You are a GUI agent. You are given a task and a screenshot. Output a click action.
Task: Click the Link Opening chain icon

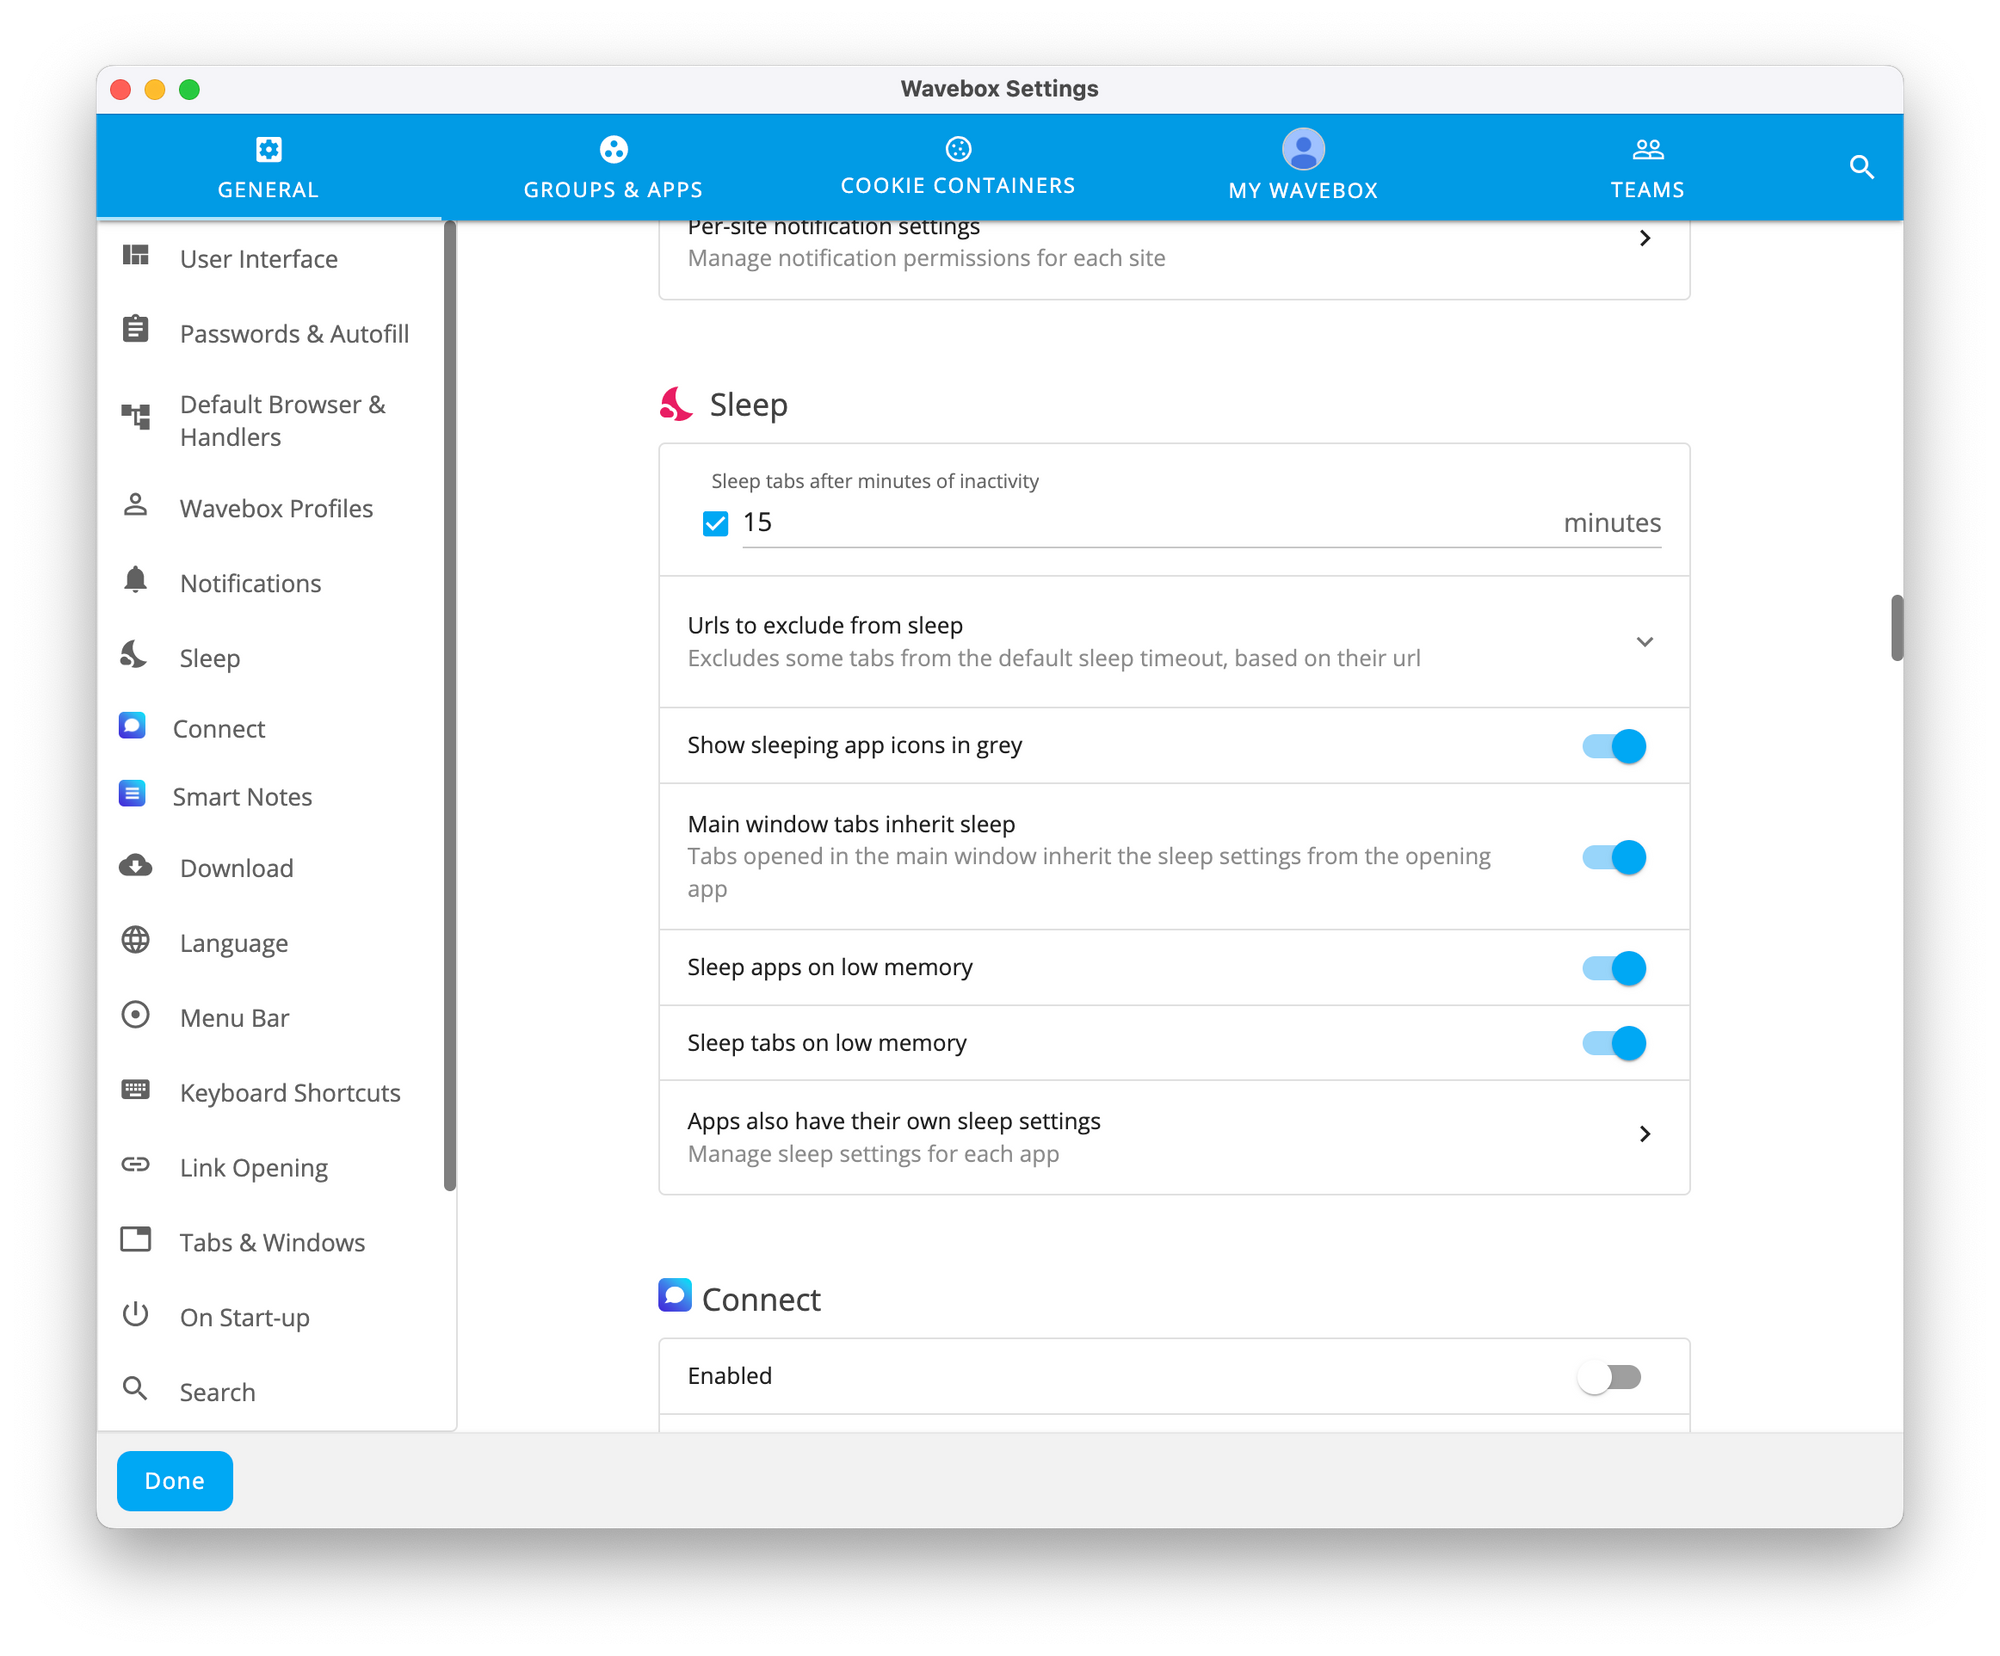coord(136,1165)
